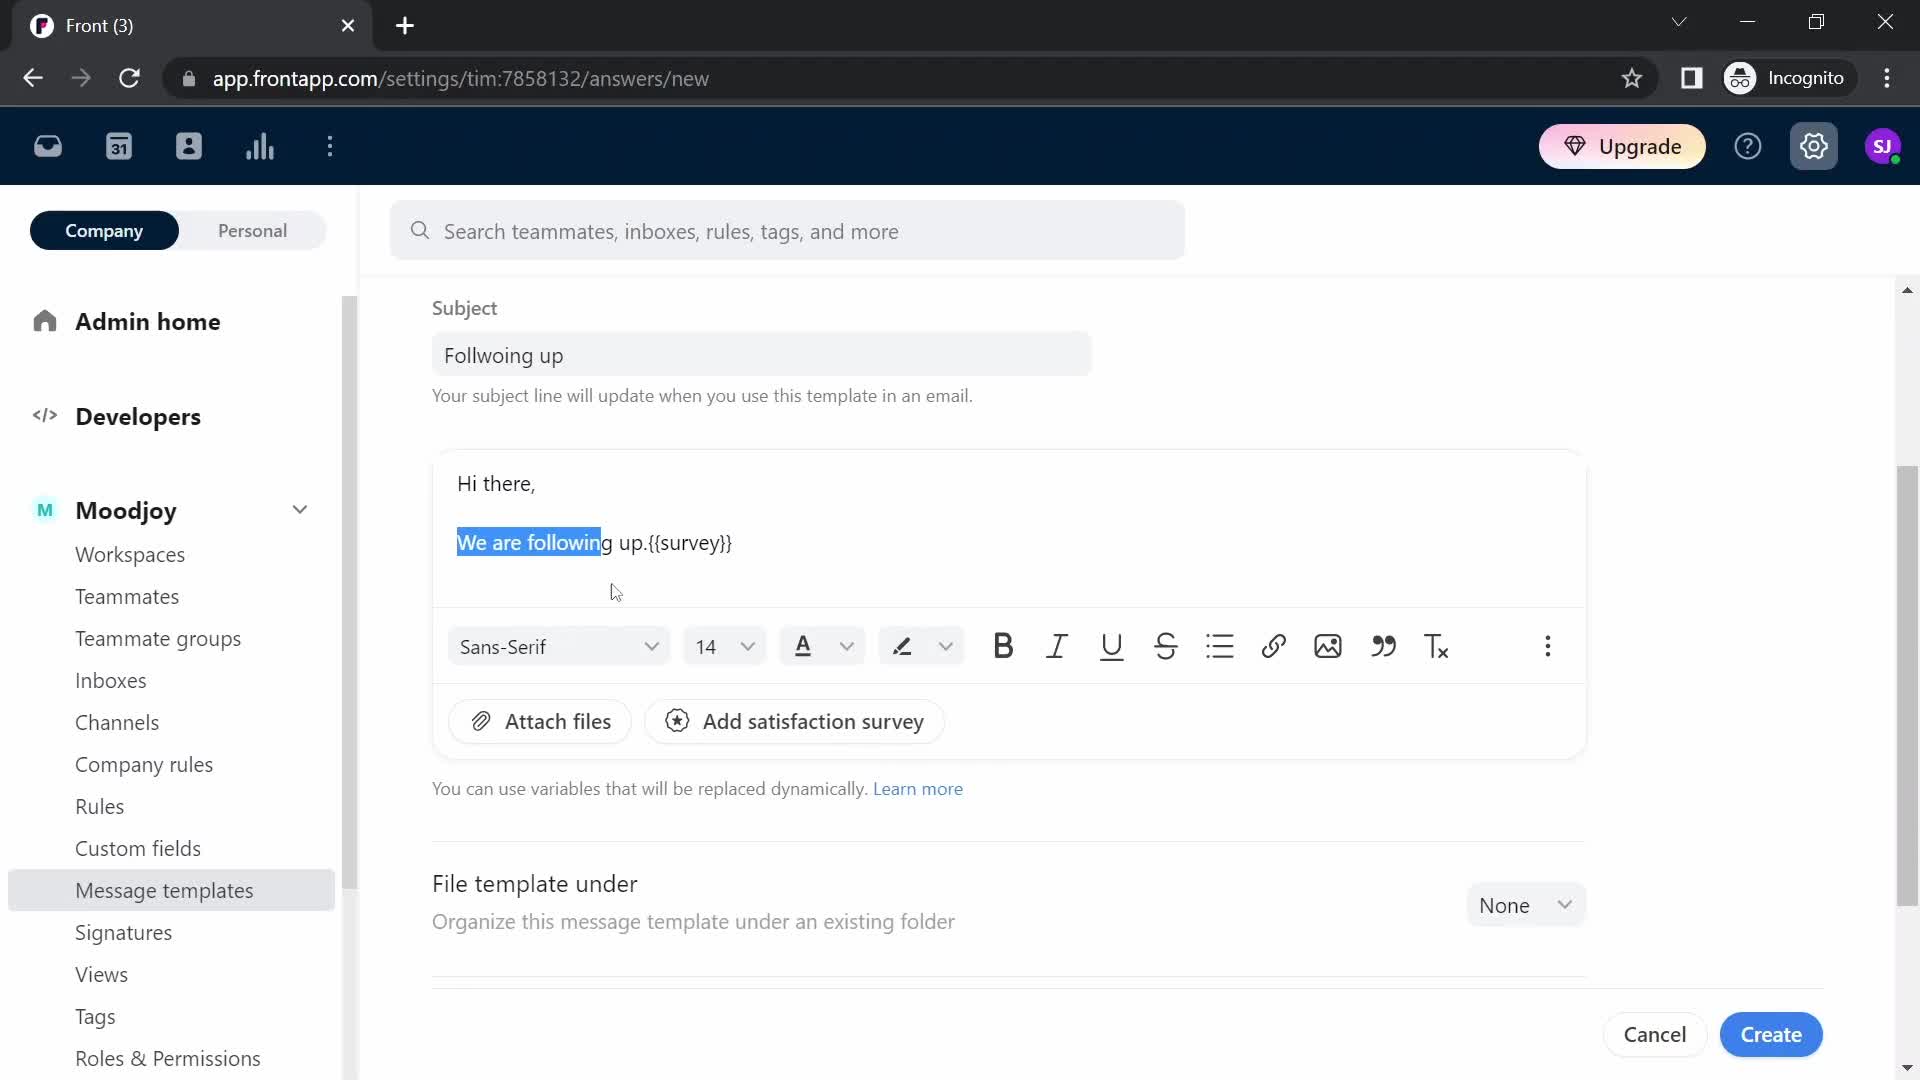Follow the Learn more link

click(x=918, y=789)
